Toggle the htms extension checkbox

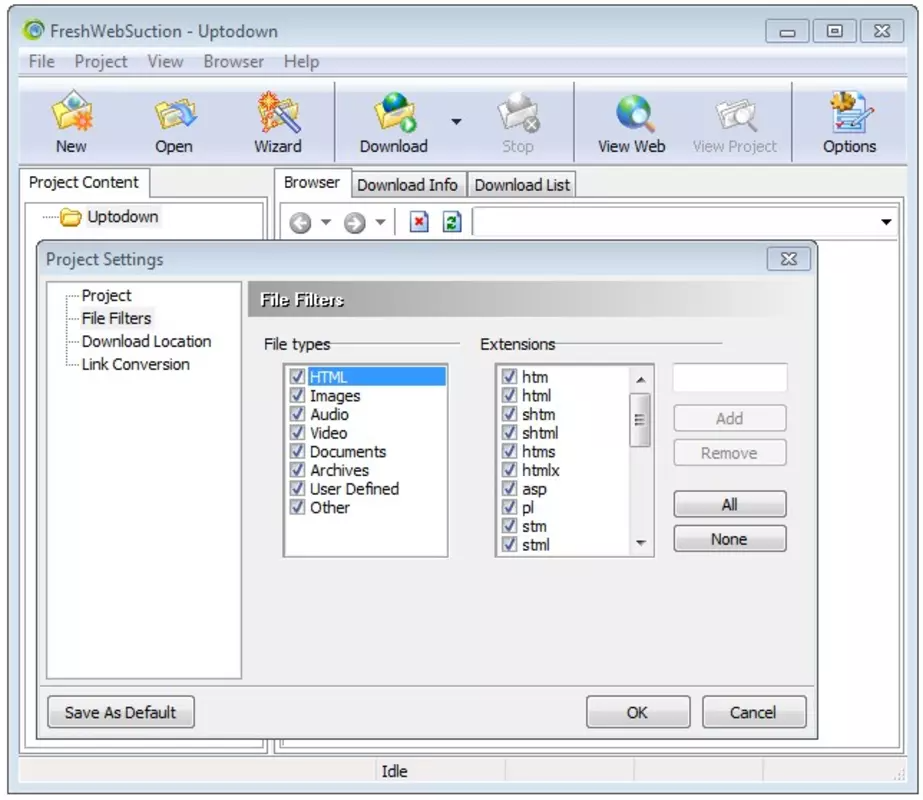tap(509, 451)
